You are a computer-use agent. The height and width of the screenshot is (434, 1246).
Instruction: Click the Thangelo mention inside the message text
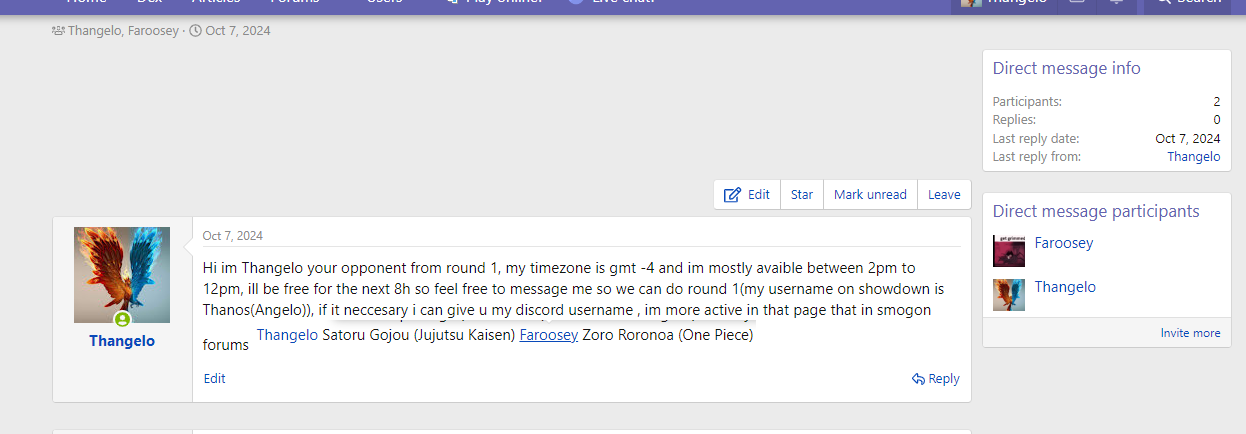tap(287, 335)
